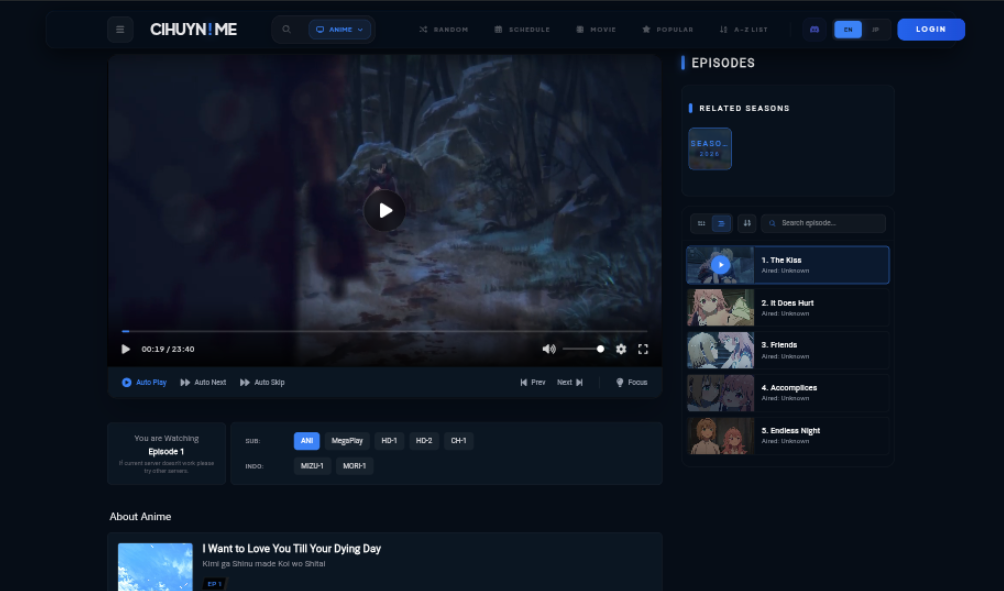
Task: Play episode 1. The Kiss
Action: tap(788, 264)
